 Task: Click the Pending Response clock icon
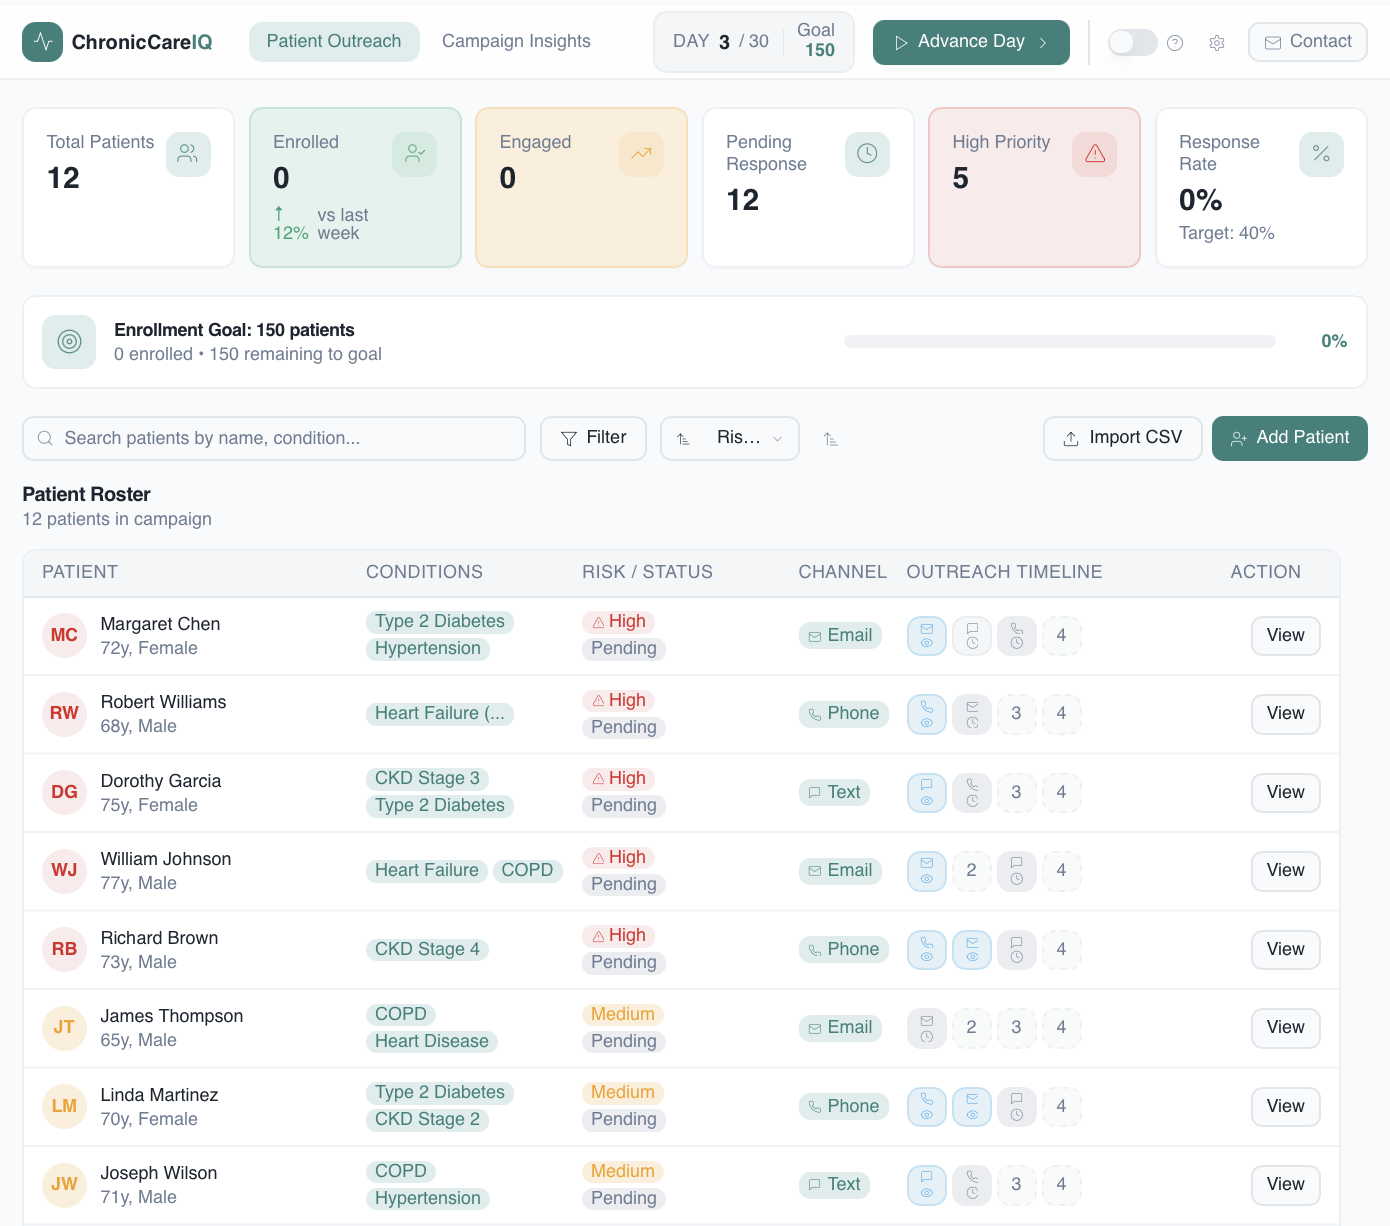pyautogui.click(x=867, y=154)
